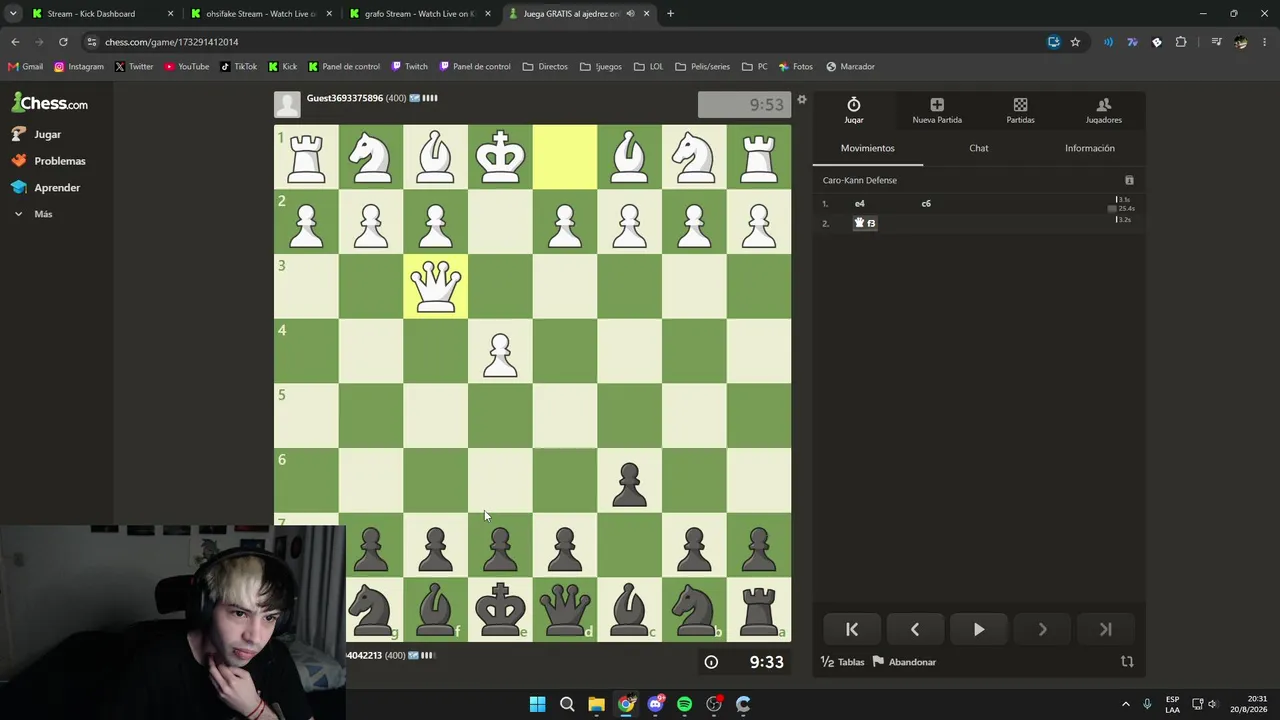Flip the board icon

[x=1127, y=661]
